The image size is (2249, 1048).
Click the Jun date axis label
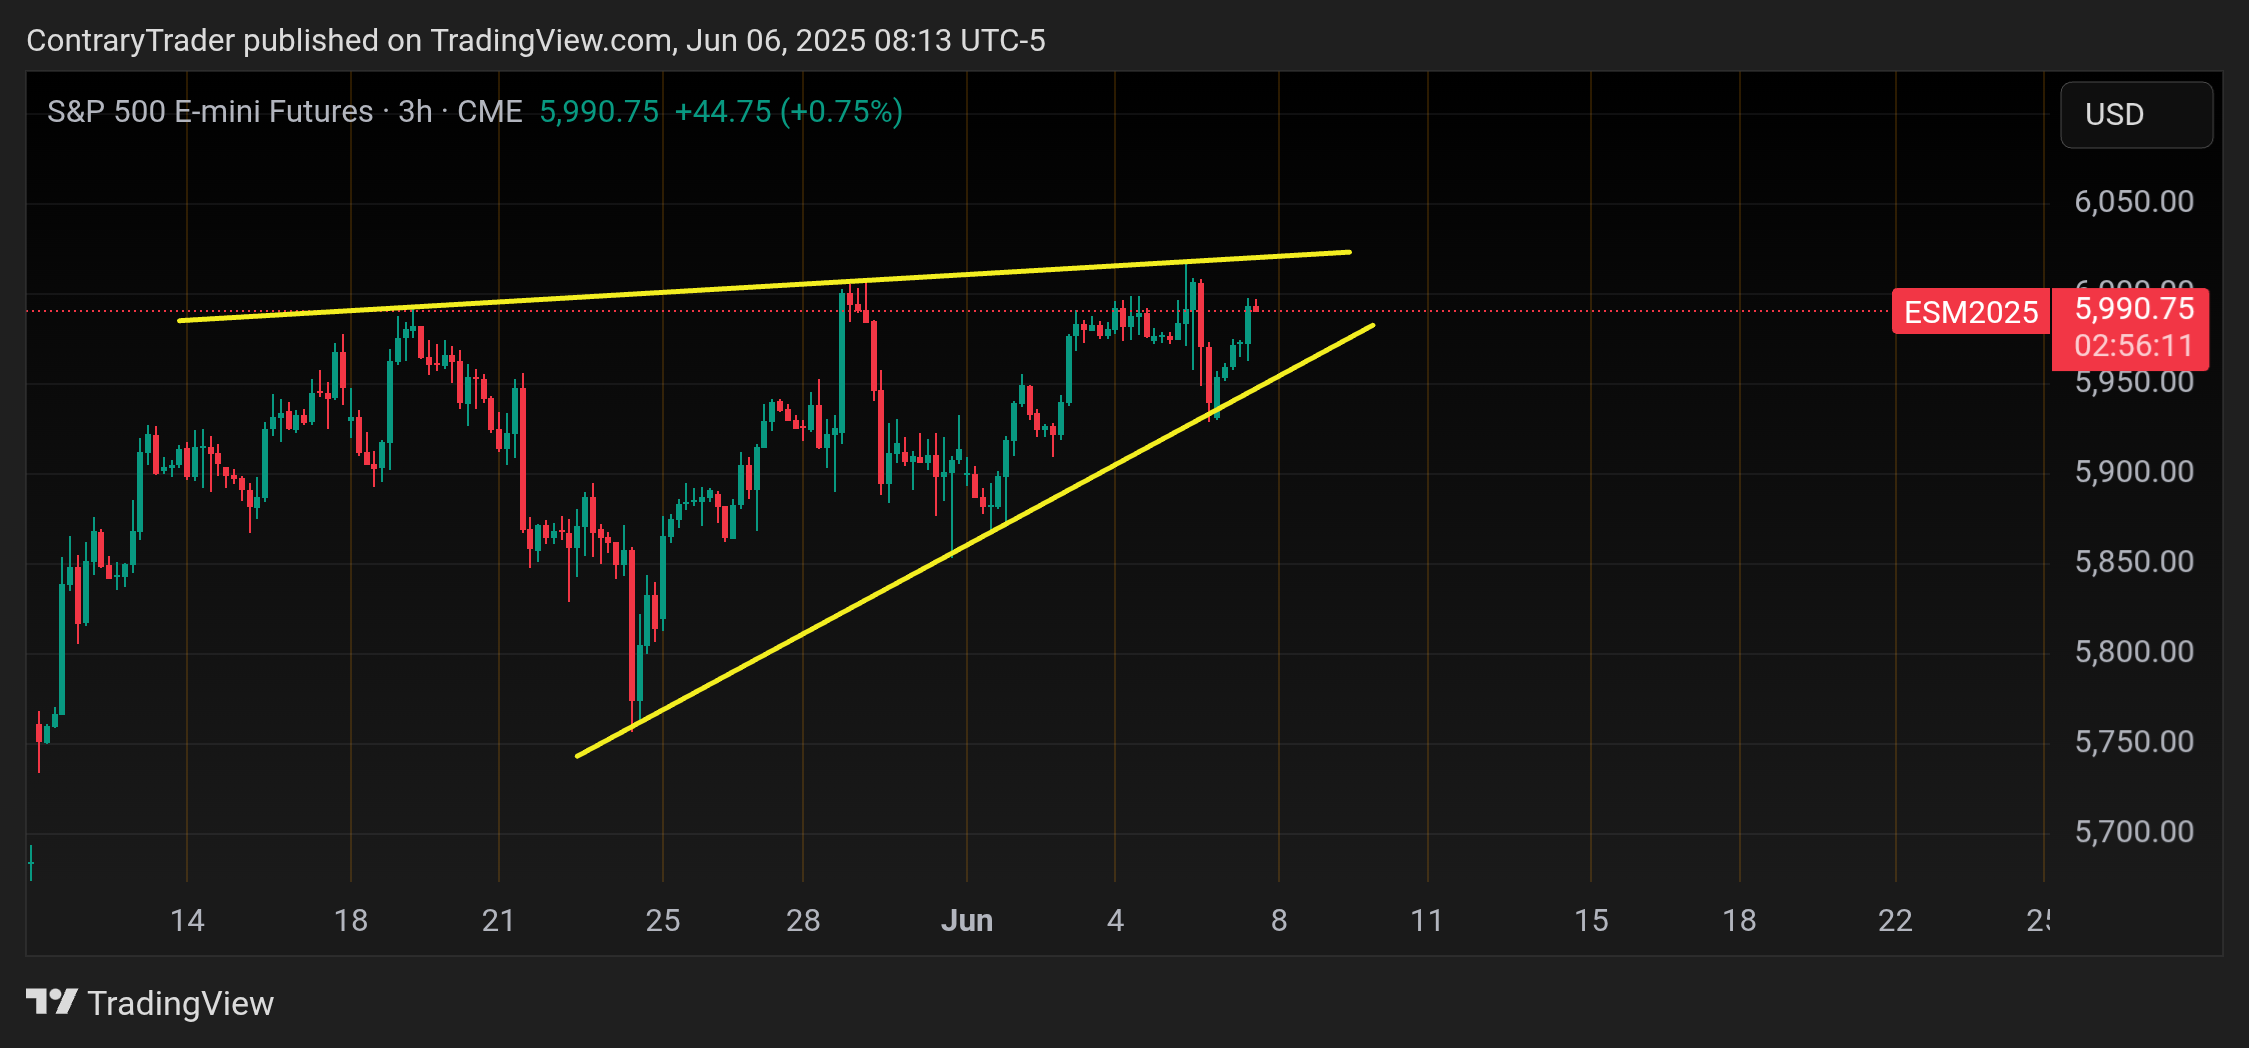point(967,920)
